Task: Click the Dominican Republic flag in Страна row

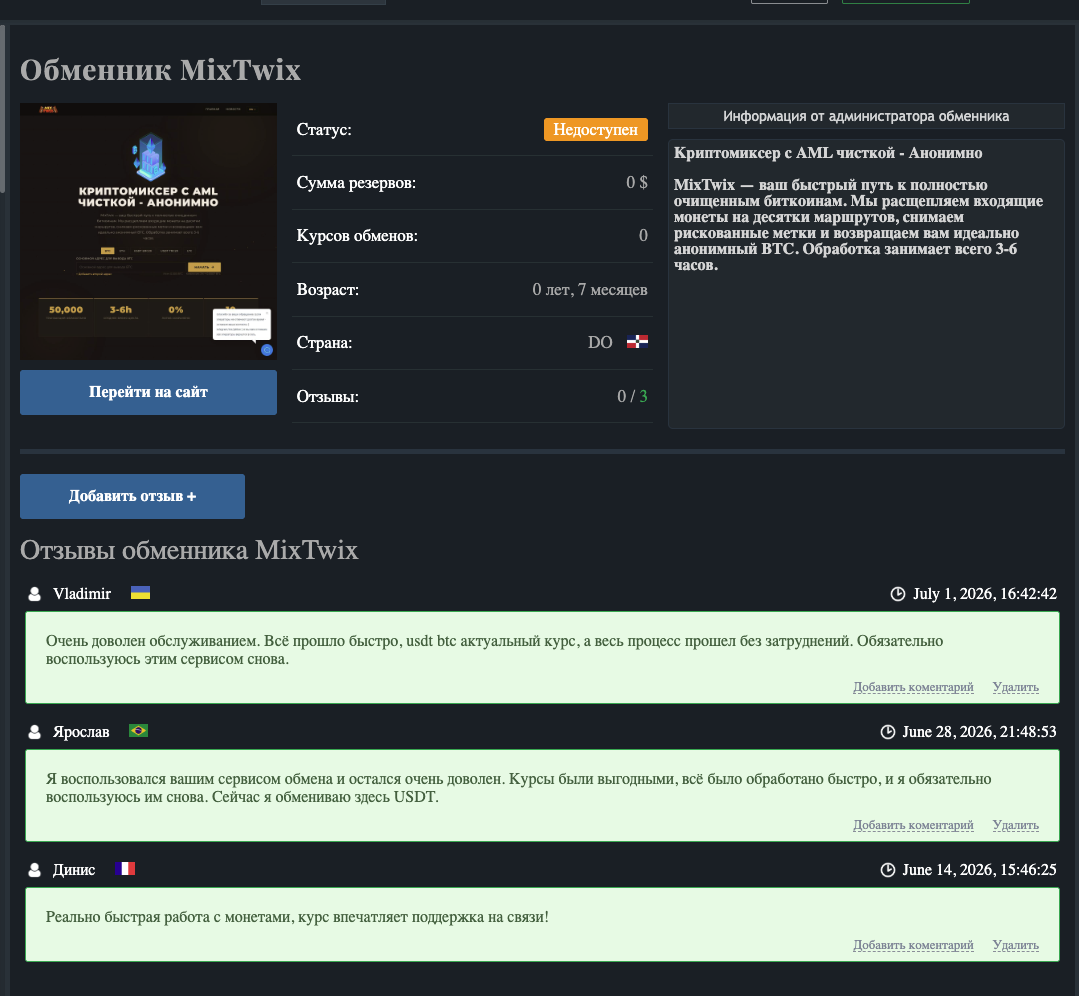Action: (637, 341)
